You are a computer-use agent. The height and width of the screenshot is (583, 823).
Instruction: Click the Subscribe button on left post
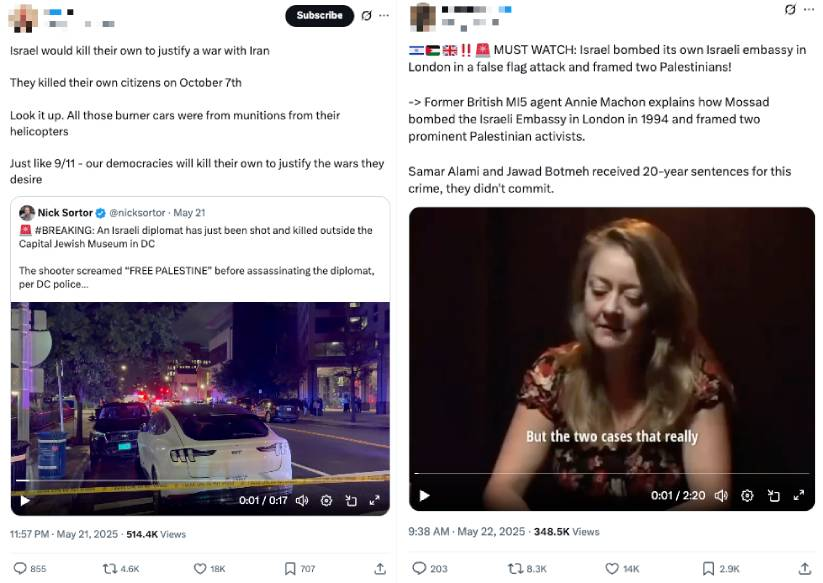click(319, 16)
